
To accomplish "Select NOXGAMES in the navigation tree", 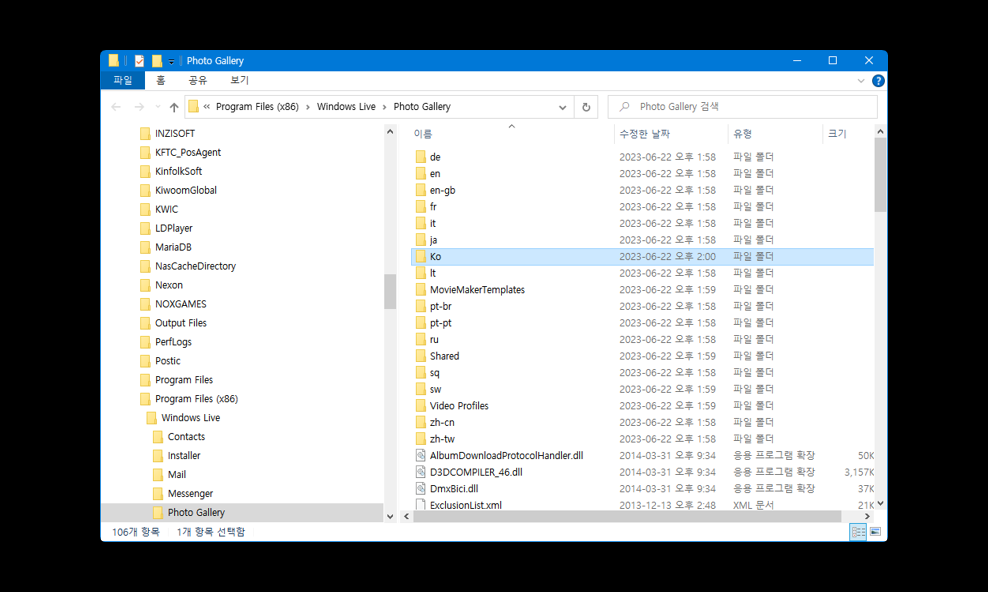I will point(181,304).
